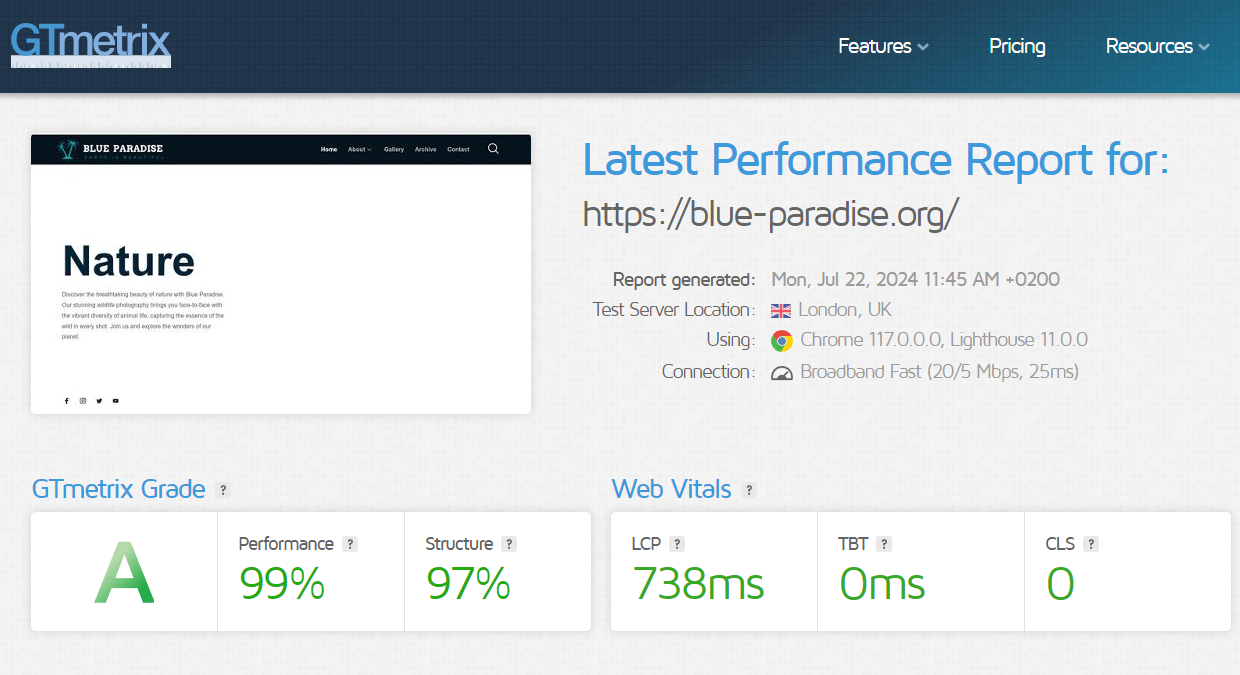Click the connection speed gauge icon
Image resolution: width=1240 pixels, height=675 pixels.
pos(782,373)
